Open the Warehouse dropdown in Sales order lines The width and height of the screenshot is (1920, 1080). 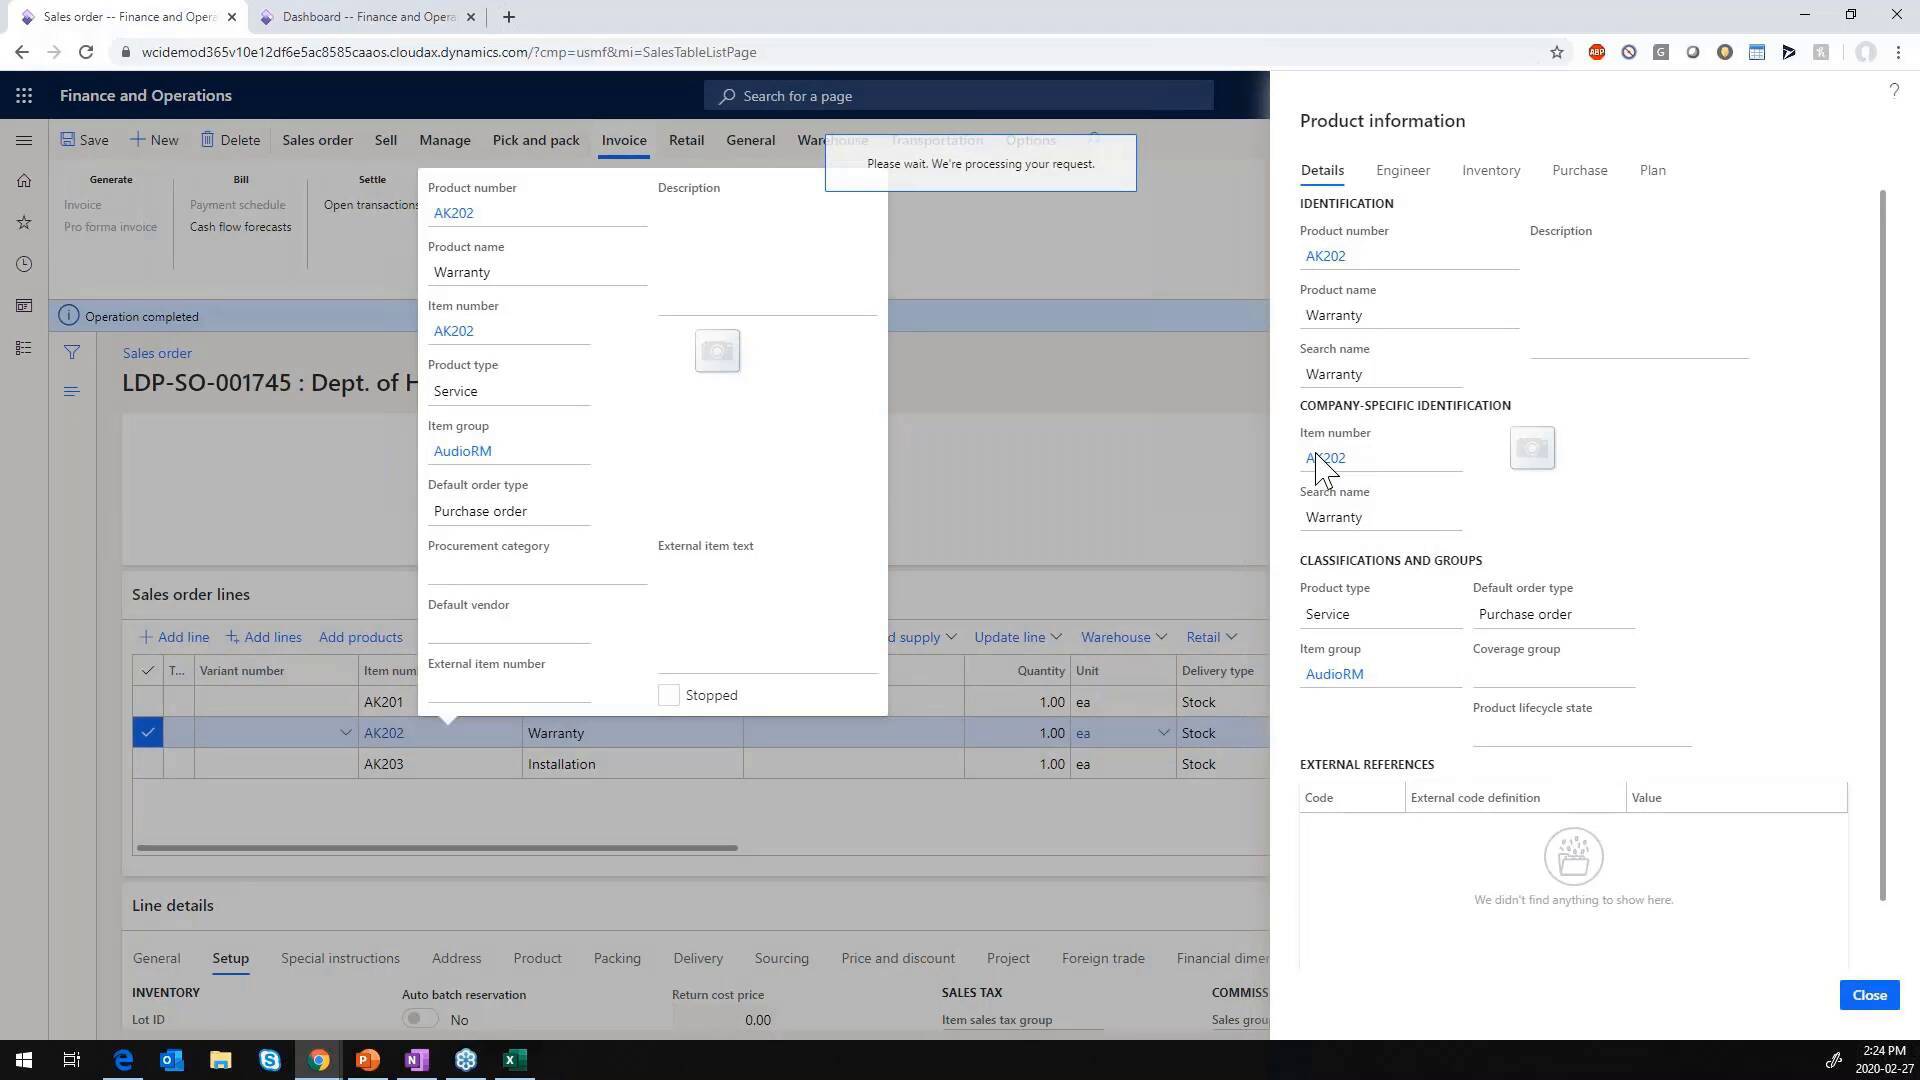(x=1122, y=636)
